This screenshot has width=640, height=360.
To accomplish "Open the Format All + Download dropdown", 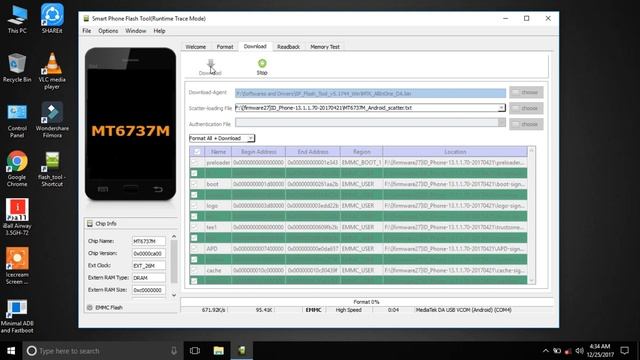I will [222, 138].
